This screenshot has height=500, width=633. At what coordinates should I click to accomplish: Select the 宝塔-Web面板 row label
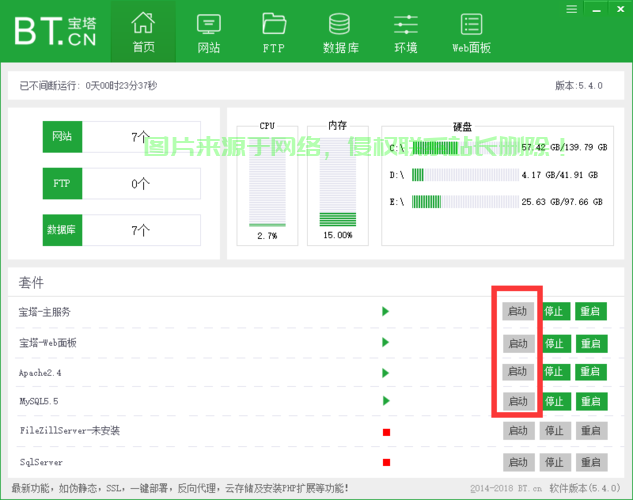48,343
